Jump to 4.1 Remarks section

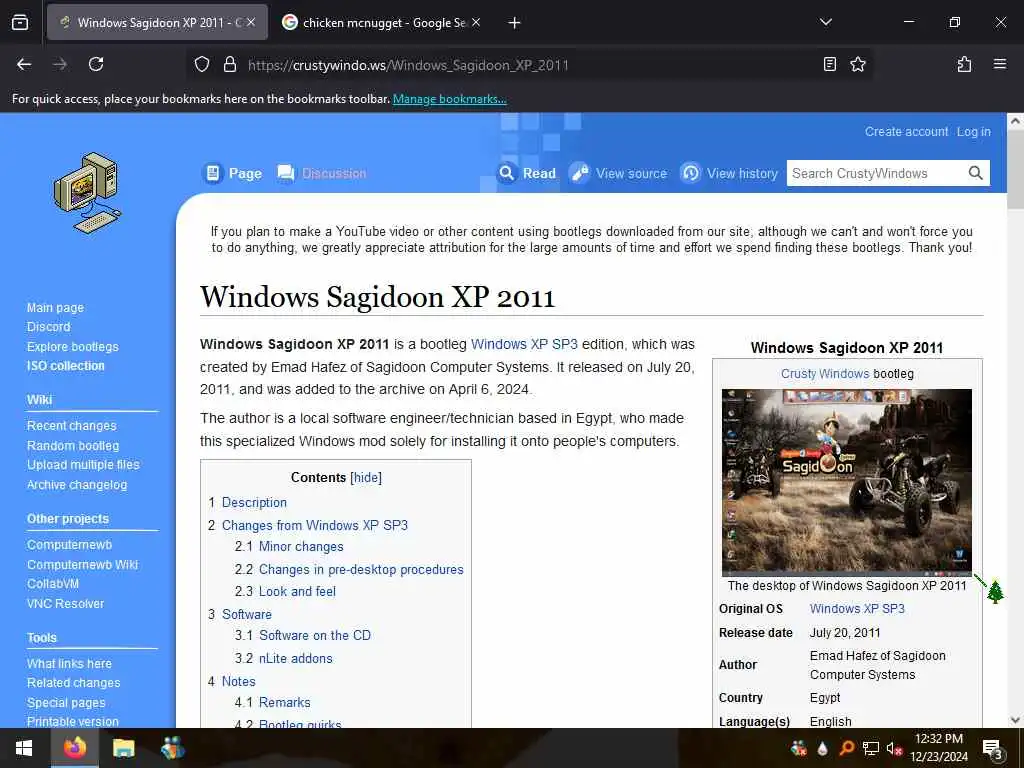pyautogui.click(x=284, y=702)
